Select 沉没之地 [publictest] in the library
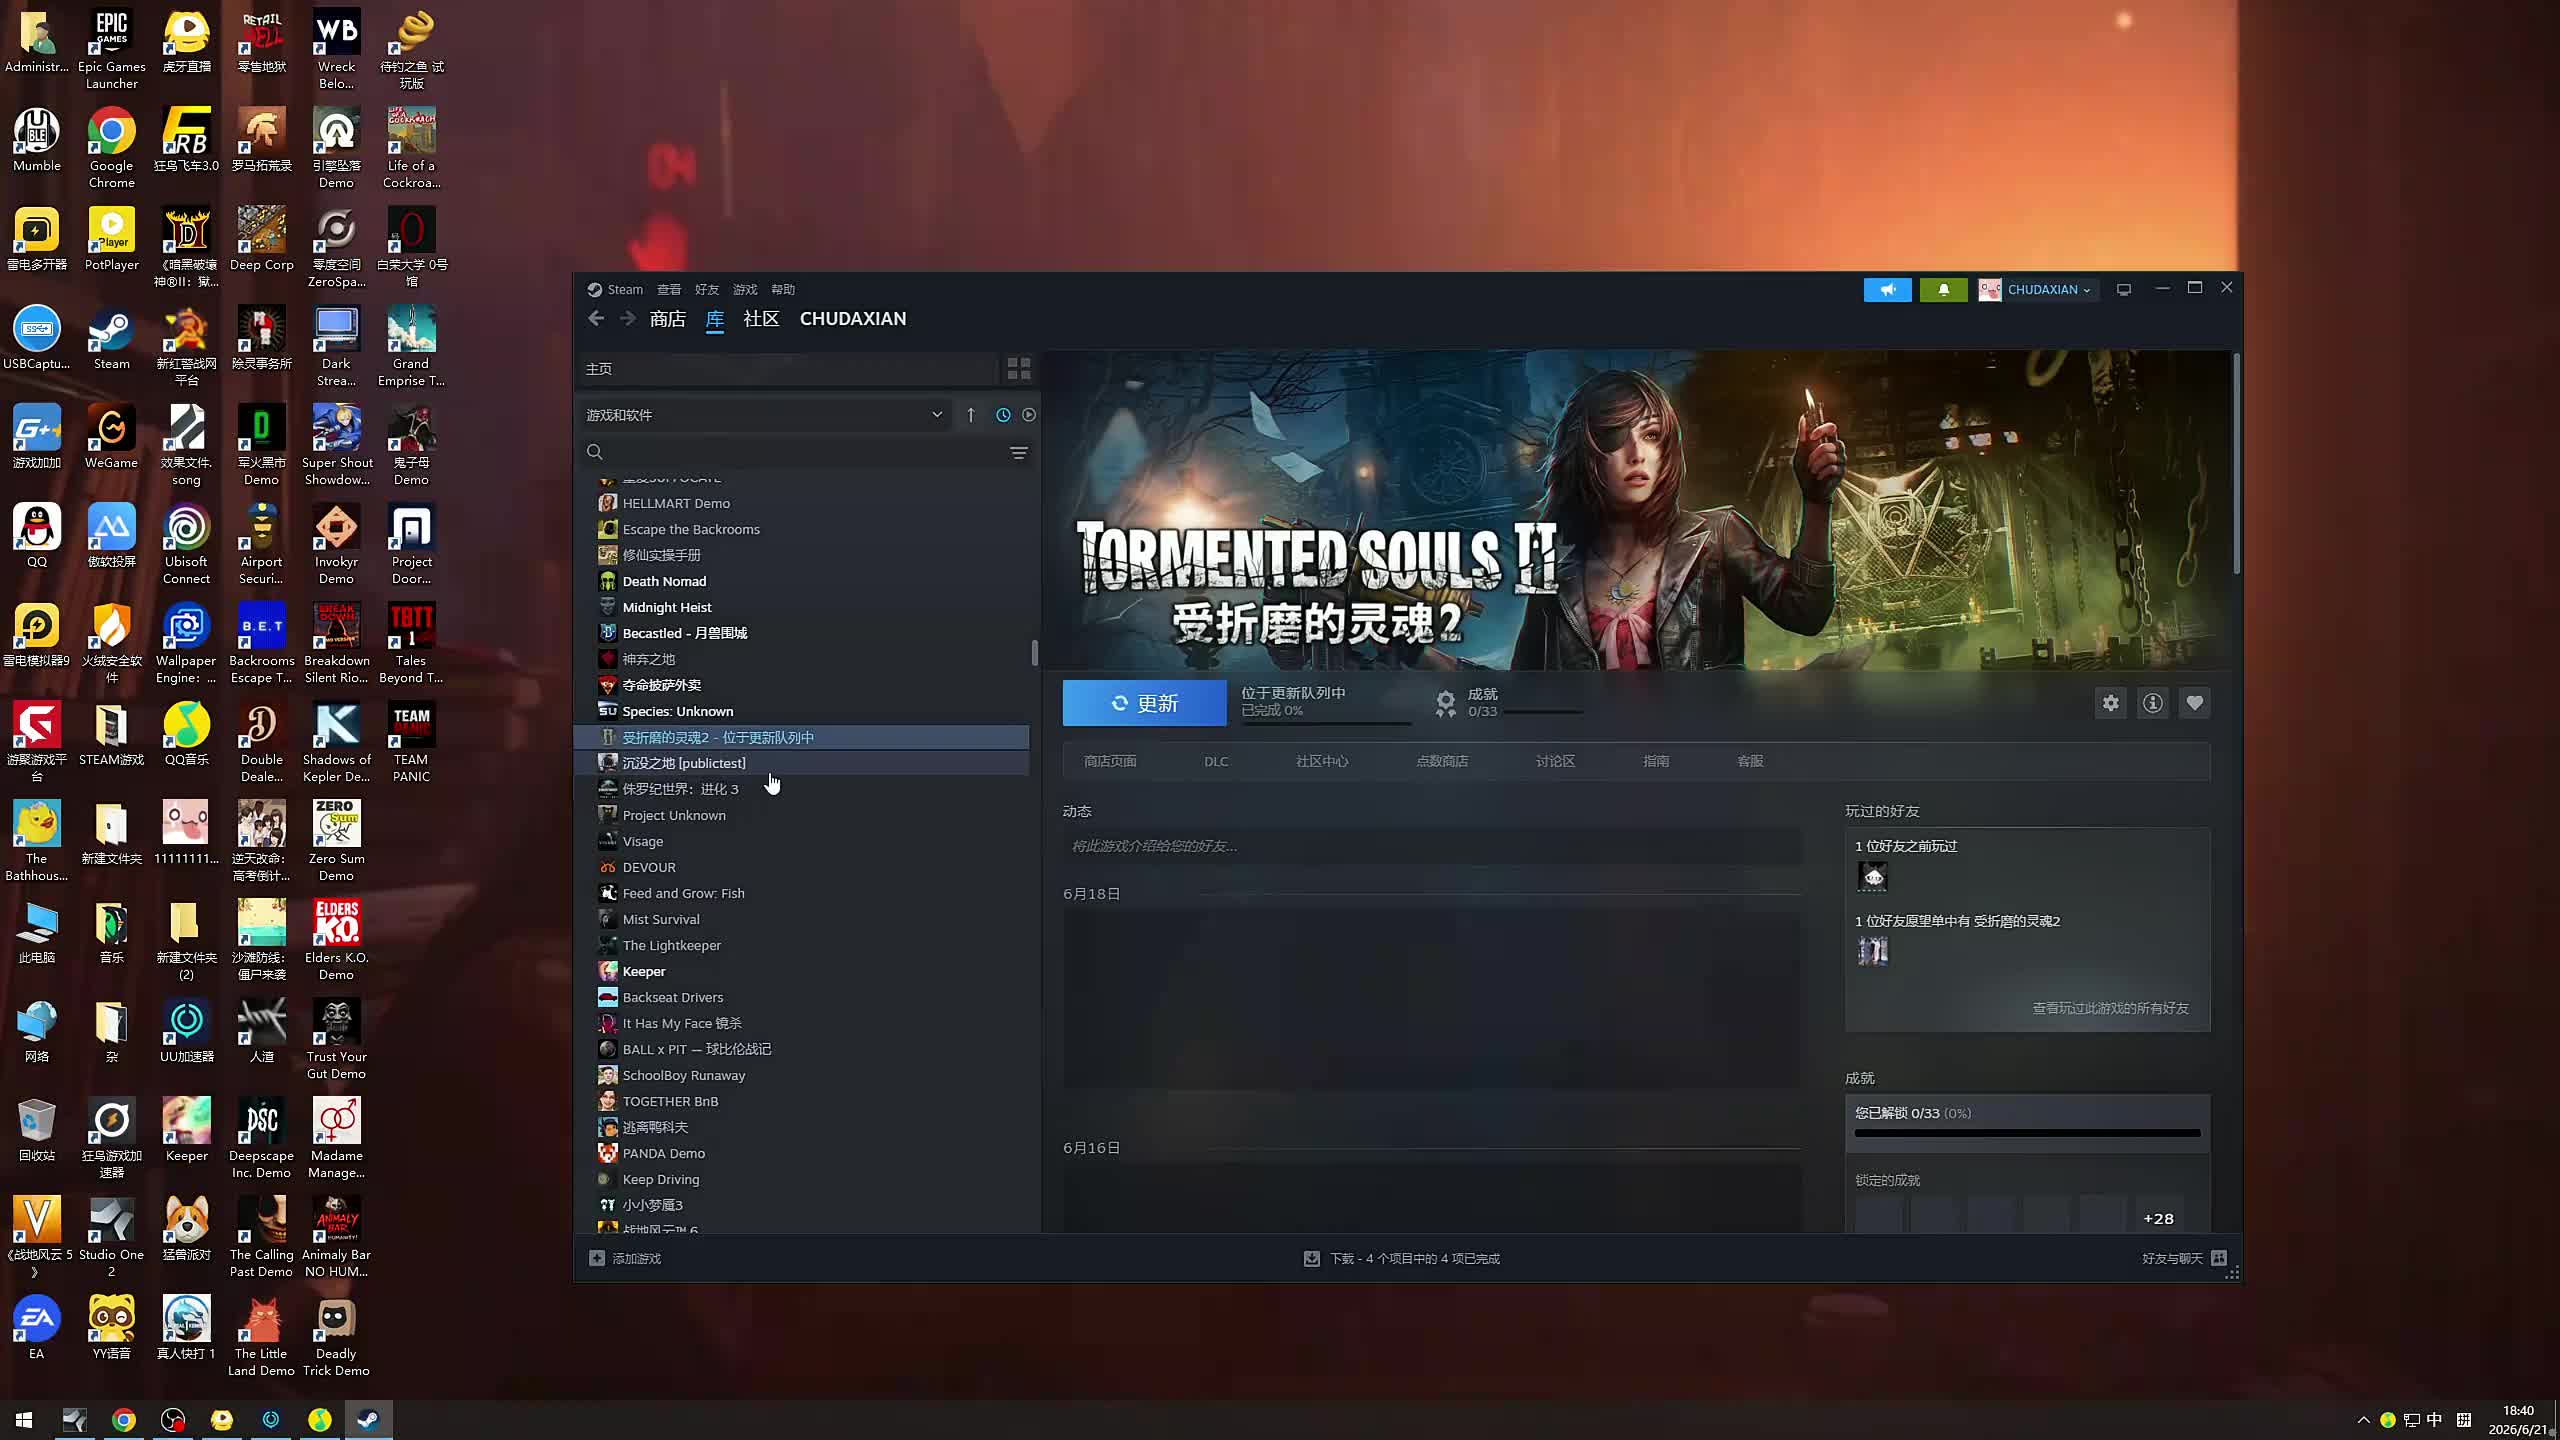Image resolution: width=2560 pixels, height=1440 pixels. [x=802, y=763]
